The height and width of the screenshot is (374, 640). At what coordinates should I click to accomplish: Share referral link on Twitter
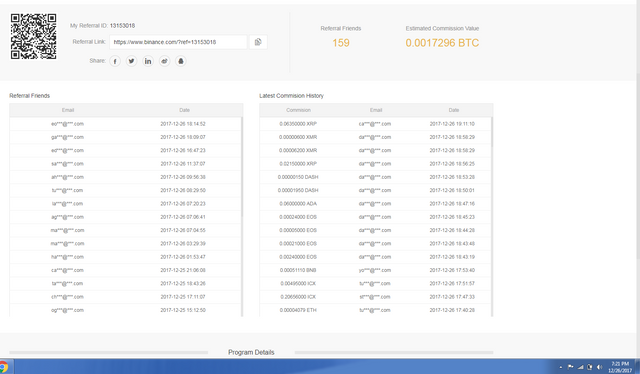131,61
